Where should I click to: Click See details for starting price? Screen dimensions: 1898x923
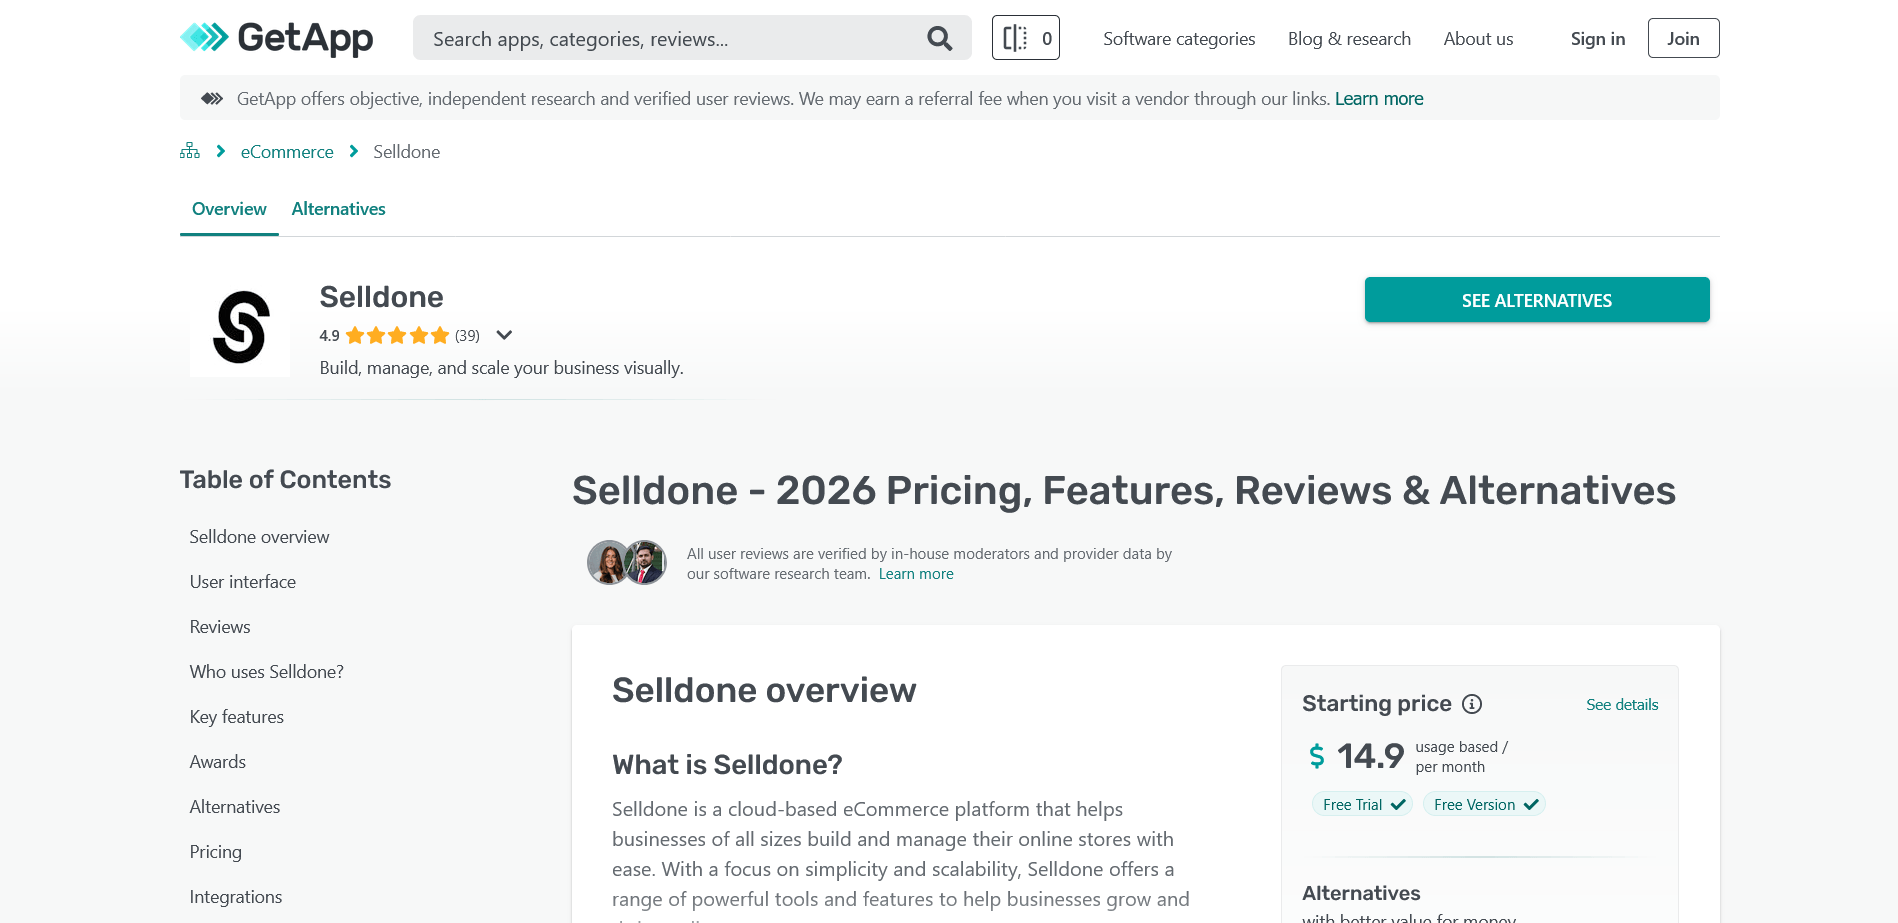pos(1622,705)
